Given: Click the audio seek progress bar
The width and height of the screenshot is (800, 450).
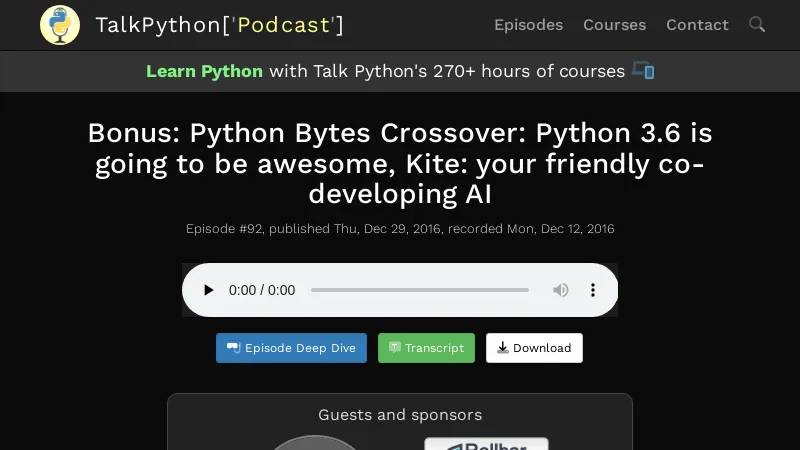Looking at the screenshot, I should (420, 290).
